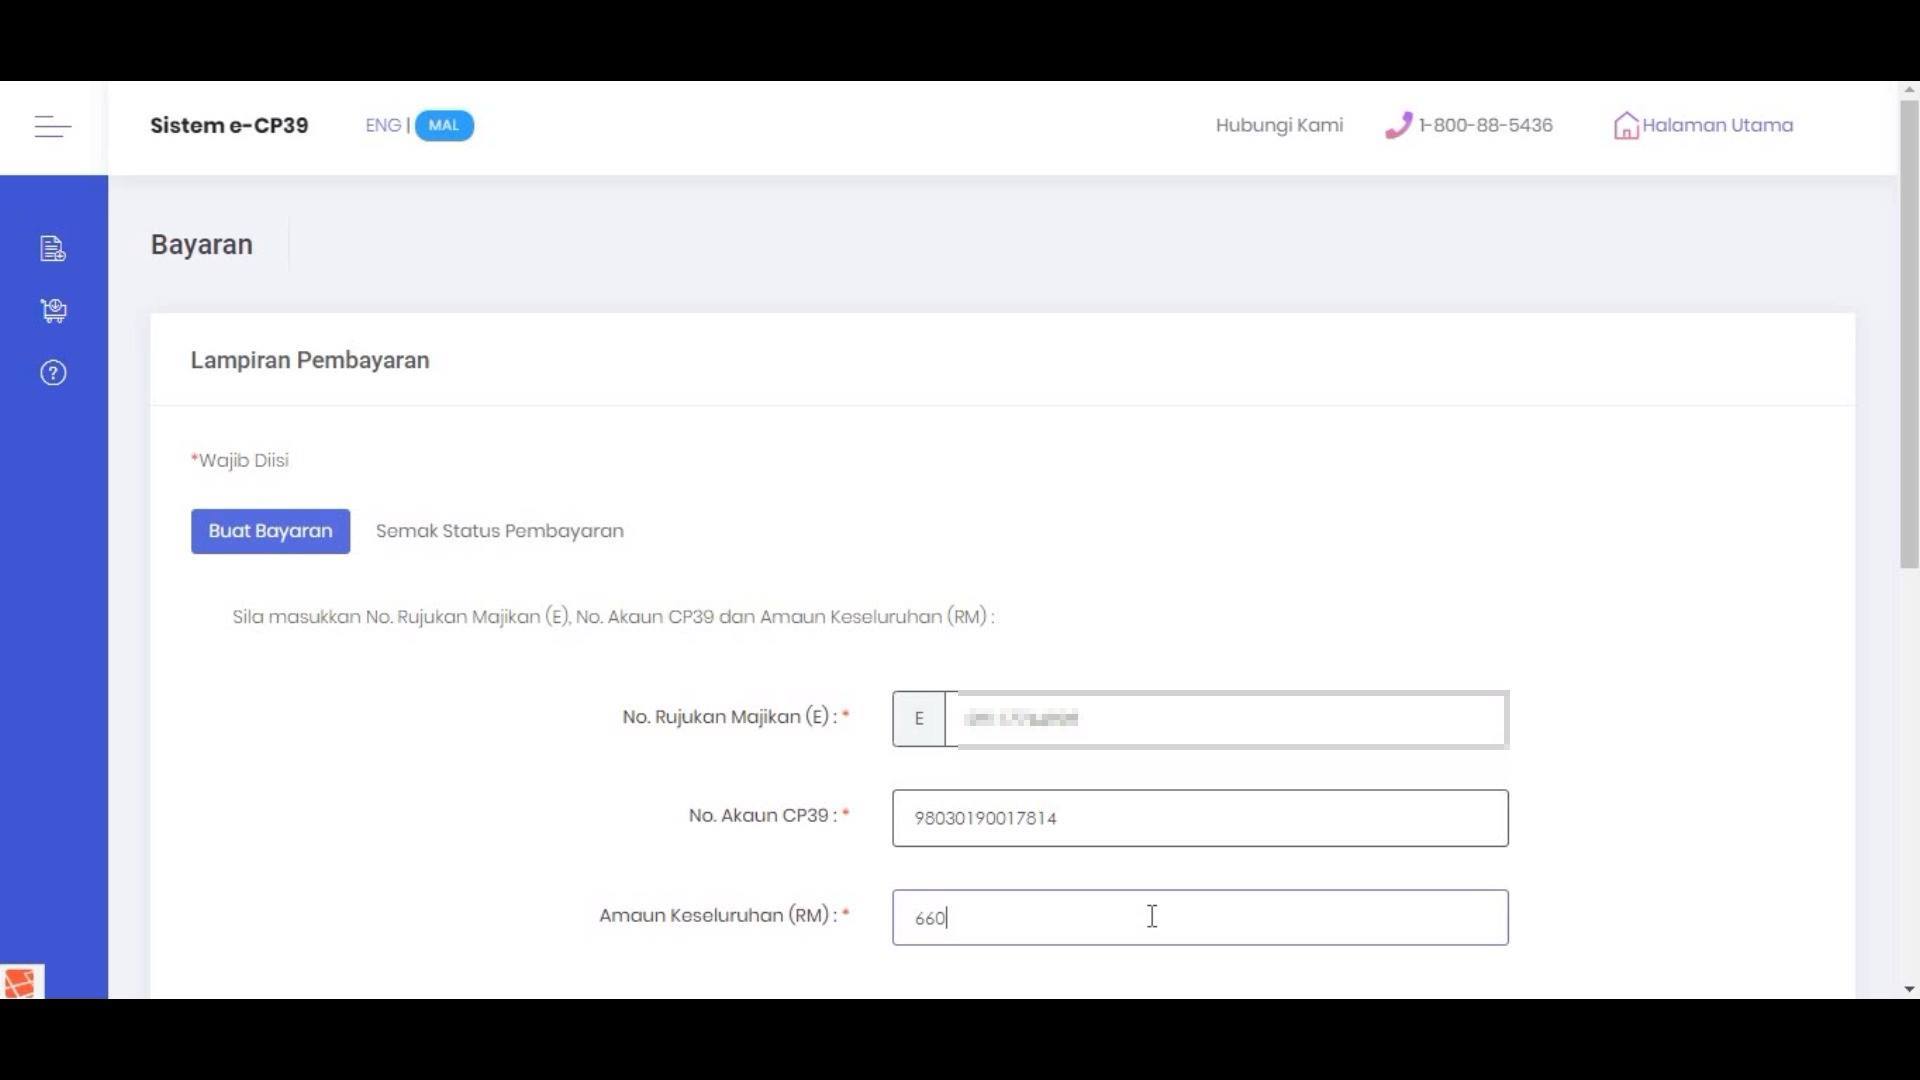Click the Amaun Keseluruhan (RM) field
The width and height of the screenshot is (1920, 1080).
coord(1200,917)
